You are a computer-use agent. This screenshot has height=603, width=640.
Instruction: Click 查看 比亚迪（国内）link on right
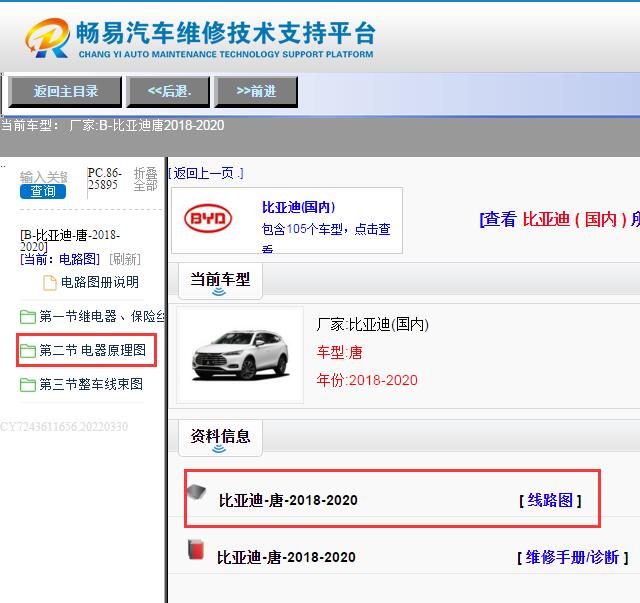(x=560, y=220)
